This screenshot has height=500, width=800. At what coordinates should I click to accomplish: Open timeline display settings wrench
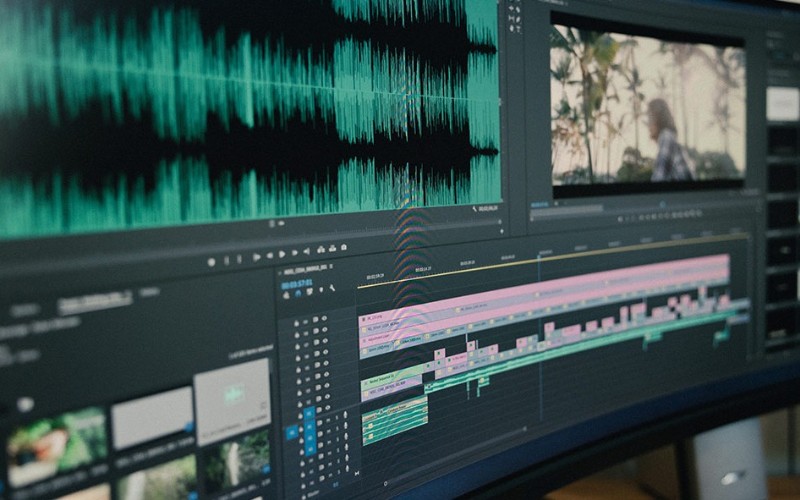pos(332,288)
